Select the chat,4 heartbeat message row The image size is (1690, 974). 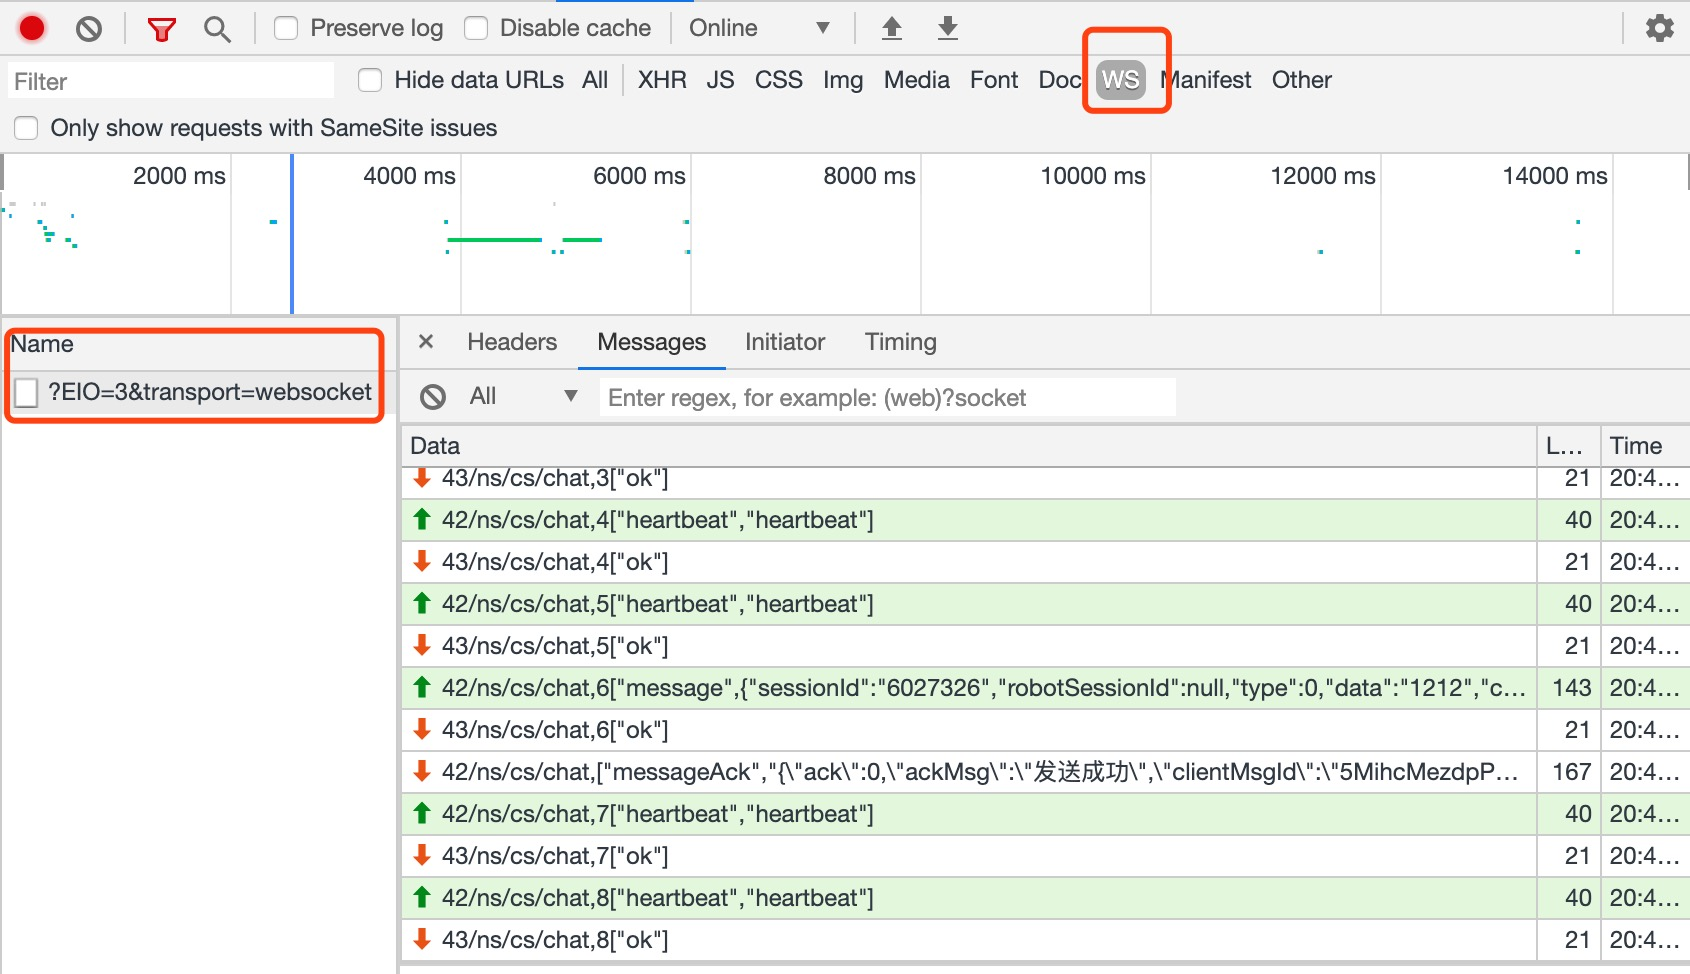968,520
